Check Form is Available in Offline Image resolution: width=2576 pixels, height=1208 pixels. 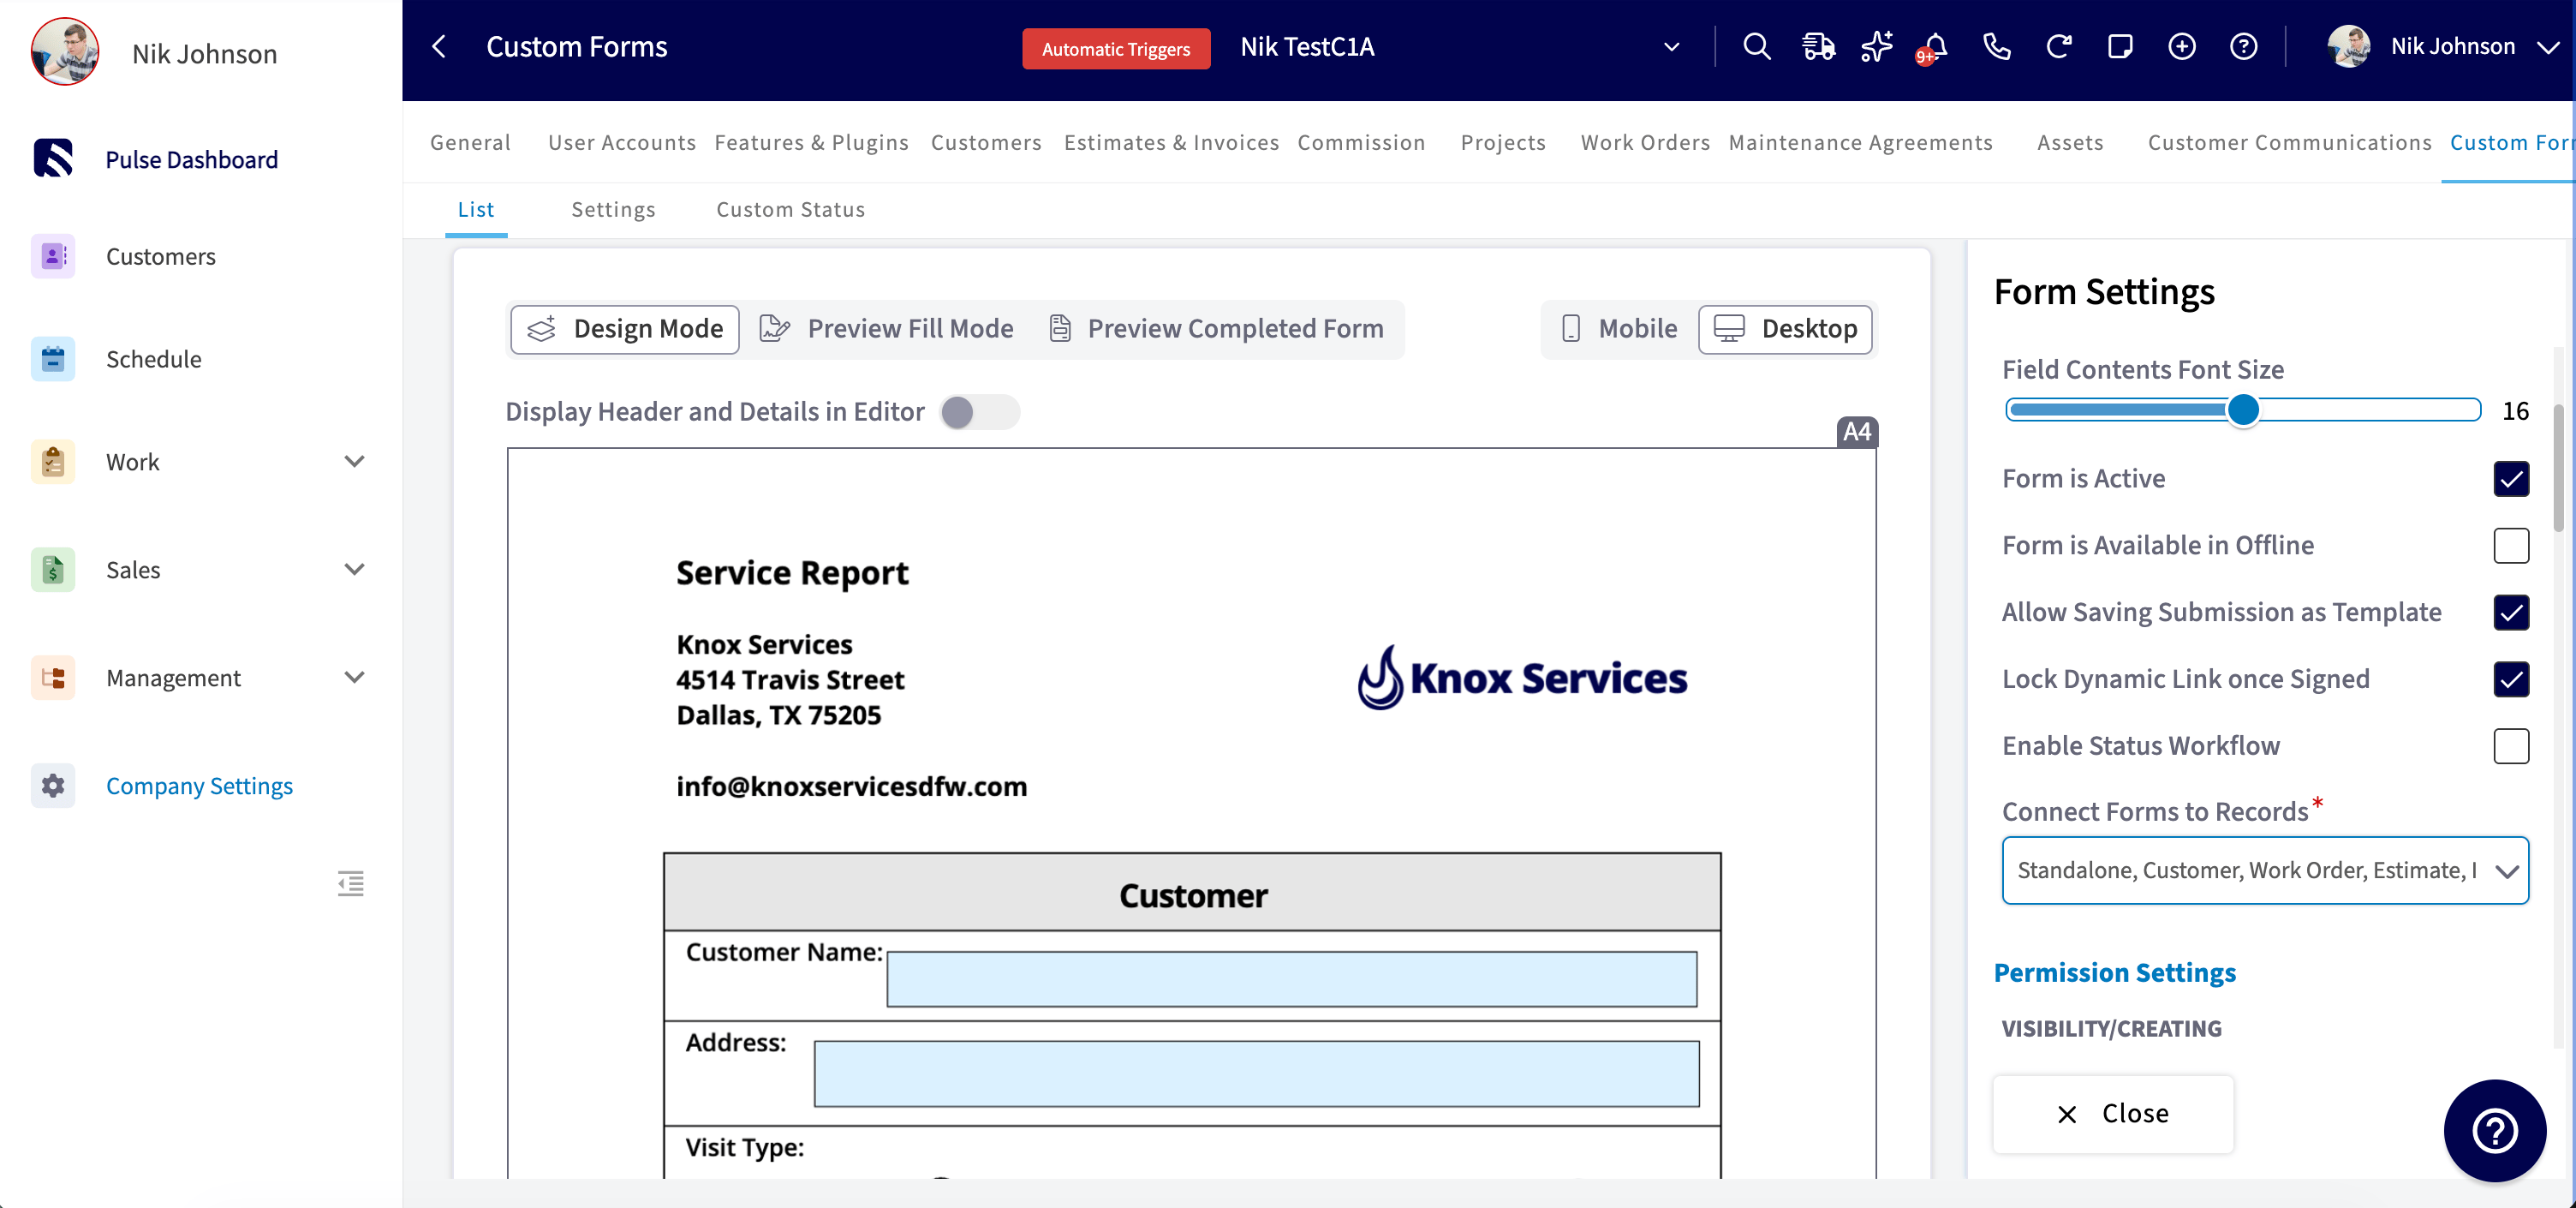[2511, 546]
